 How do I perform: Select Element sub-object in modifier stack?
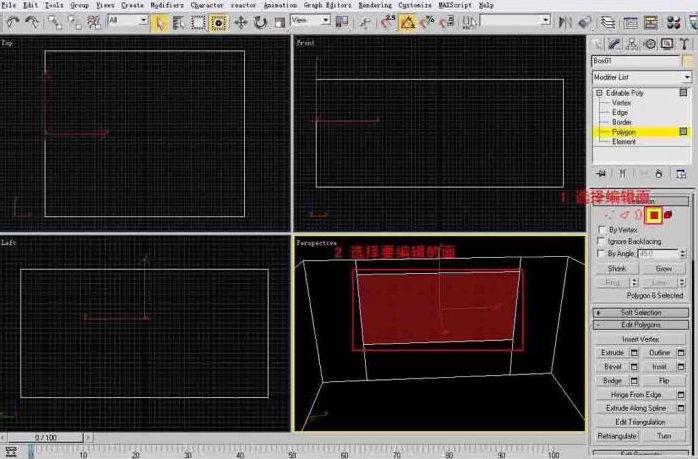coord(624,142)
